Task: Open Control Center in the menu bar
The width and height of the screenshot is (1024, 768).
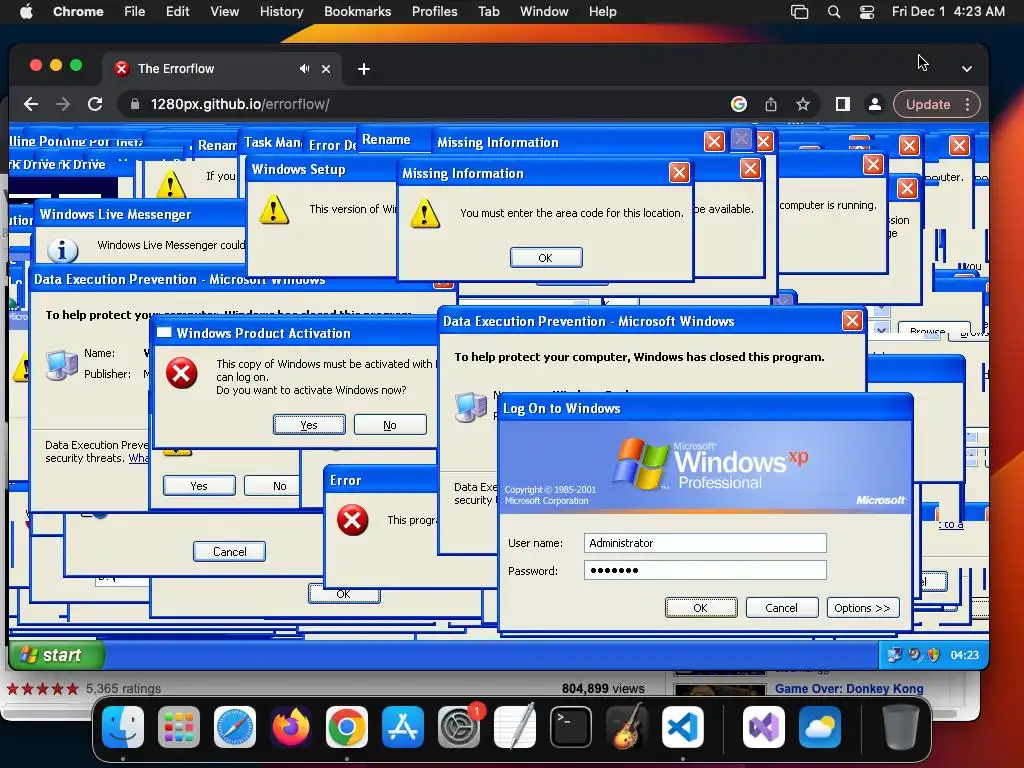Action: point(867,12)
